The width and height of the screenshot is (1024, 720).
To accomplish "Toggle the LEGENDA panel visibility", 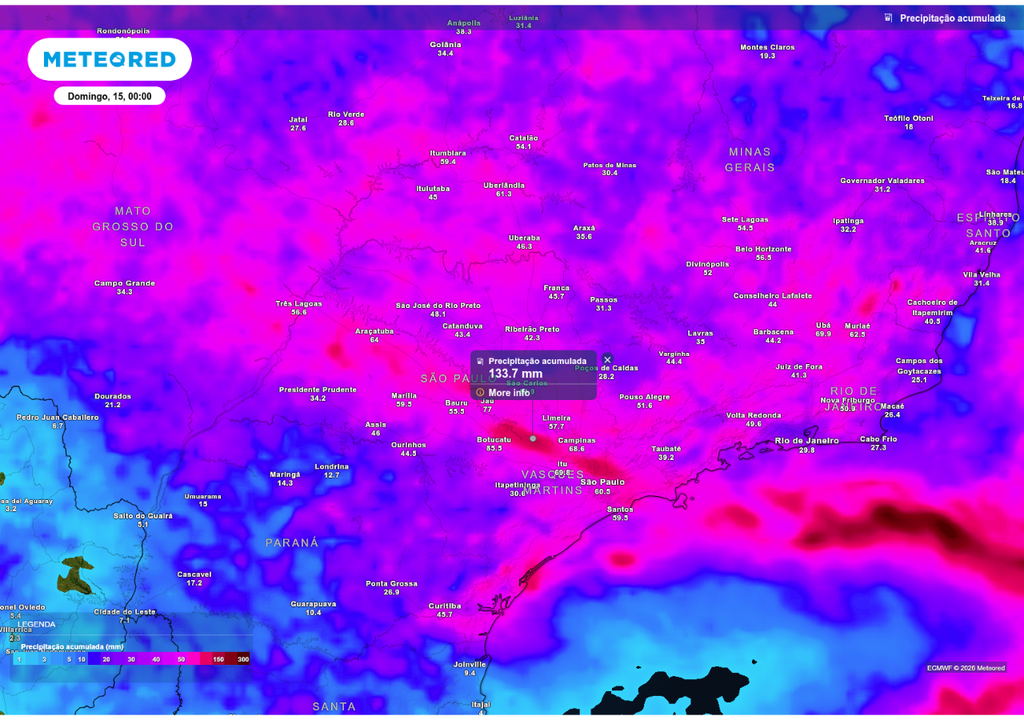I will click(36, 623).
